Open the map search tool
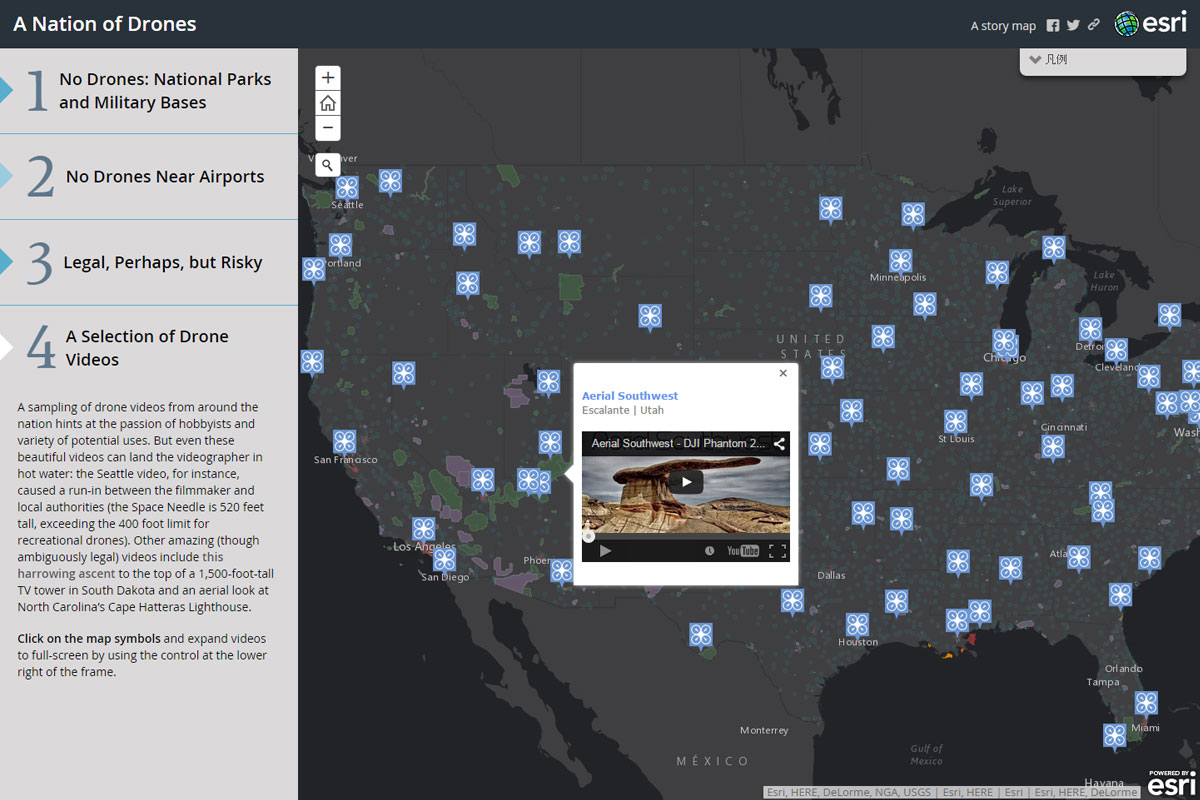Screen dimensions: 1200x800 pyautogui.click(x=328, y=165)
